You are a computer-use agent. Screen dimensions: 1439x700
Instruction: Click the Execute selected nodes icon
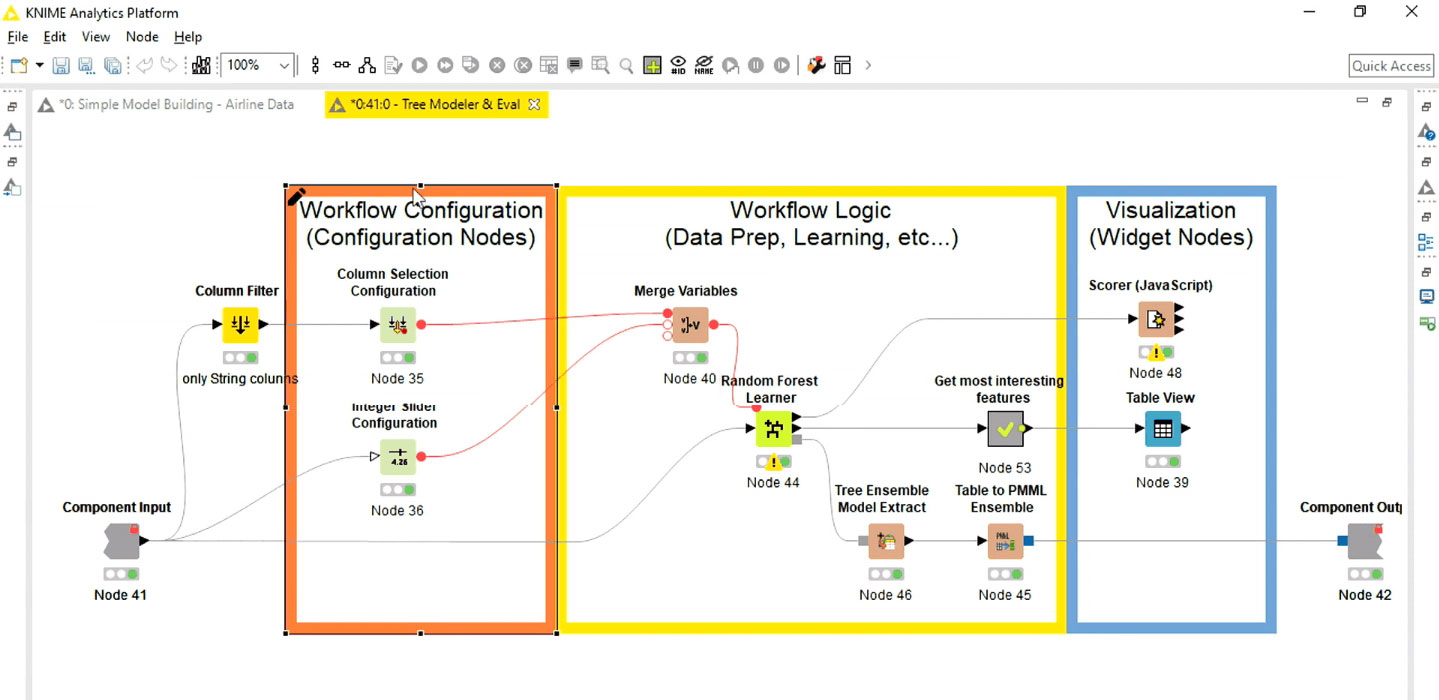click(x=419, y=66)
